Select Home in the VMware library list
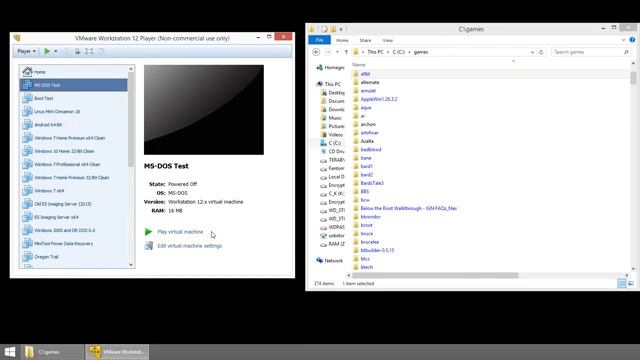640x360 pixels. coord(73,72)
